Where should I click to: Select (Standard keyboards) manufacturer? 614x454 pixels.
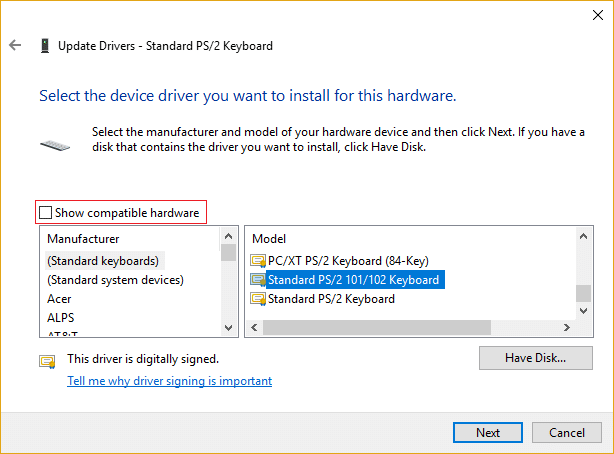point(103,261)
